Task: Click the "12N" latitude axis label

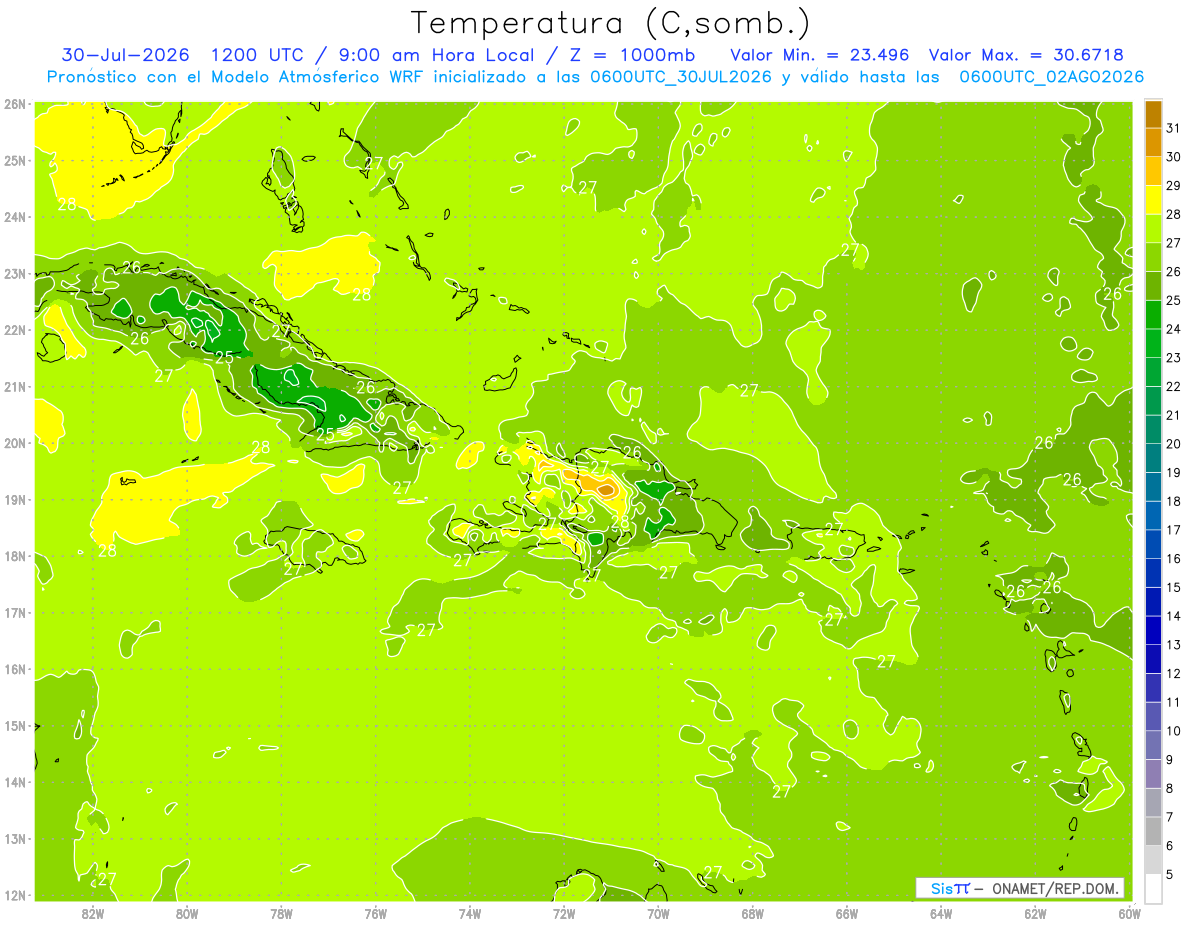Action: (15, 895)
